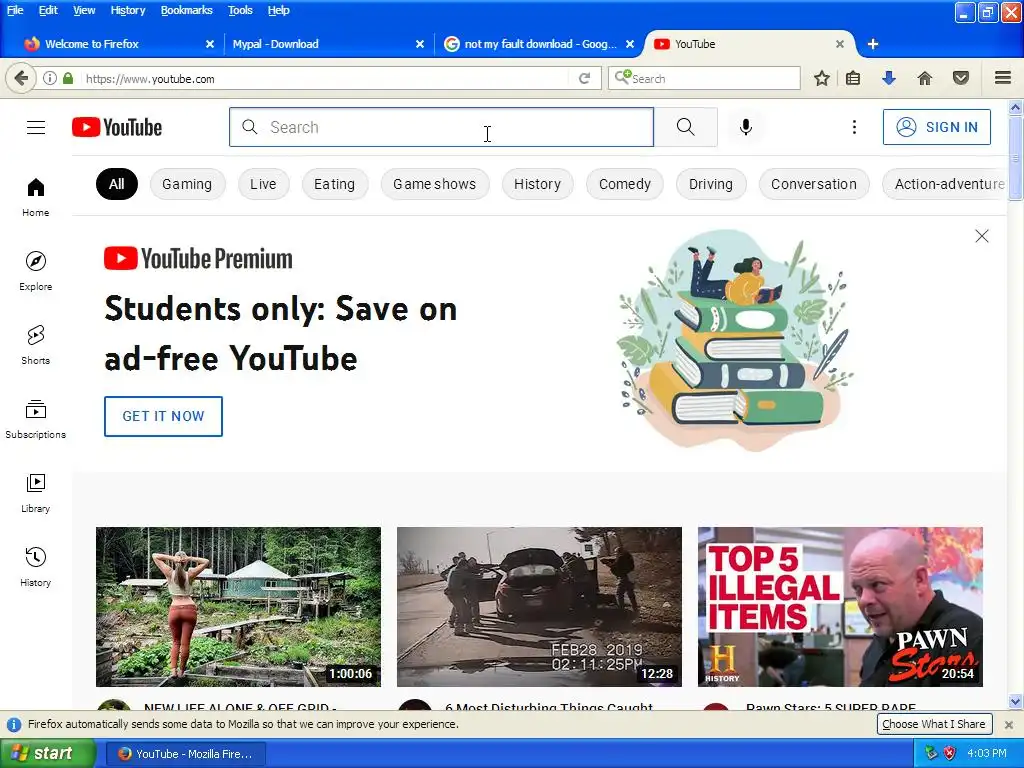The height and width of the screenshot is (768, 1024).
Task: Click Choose What I Share button
Action: coord(934,724)
